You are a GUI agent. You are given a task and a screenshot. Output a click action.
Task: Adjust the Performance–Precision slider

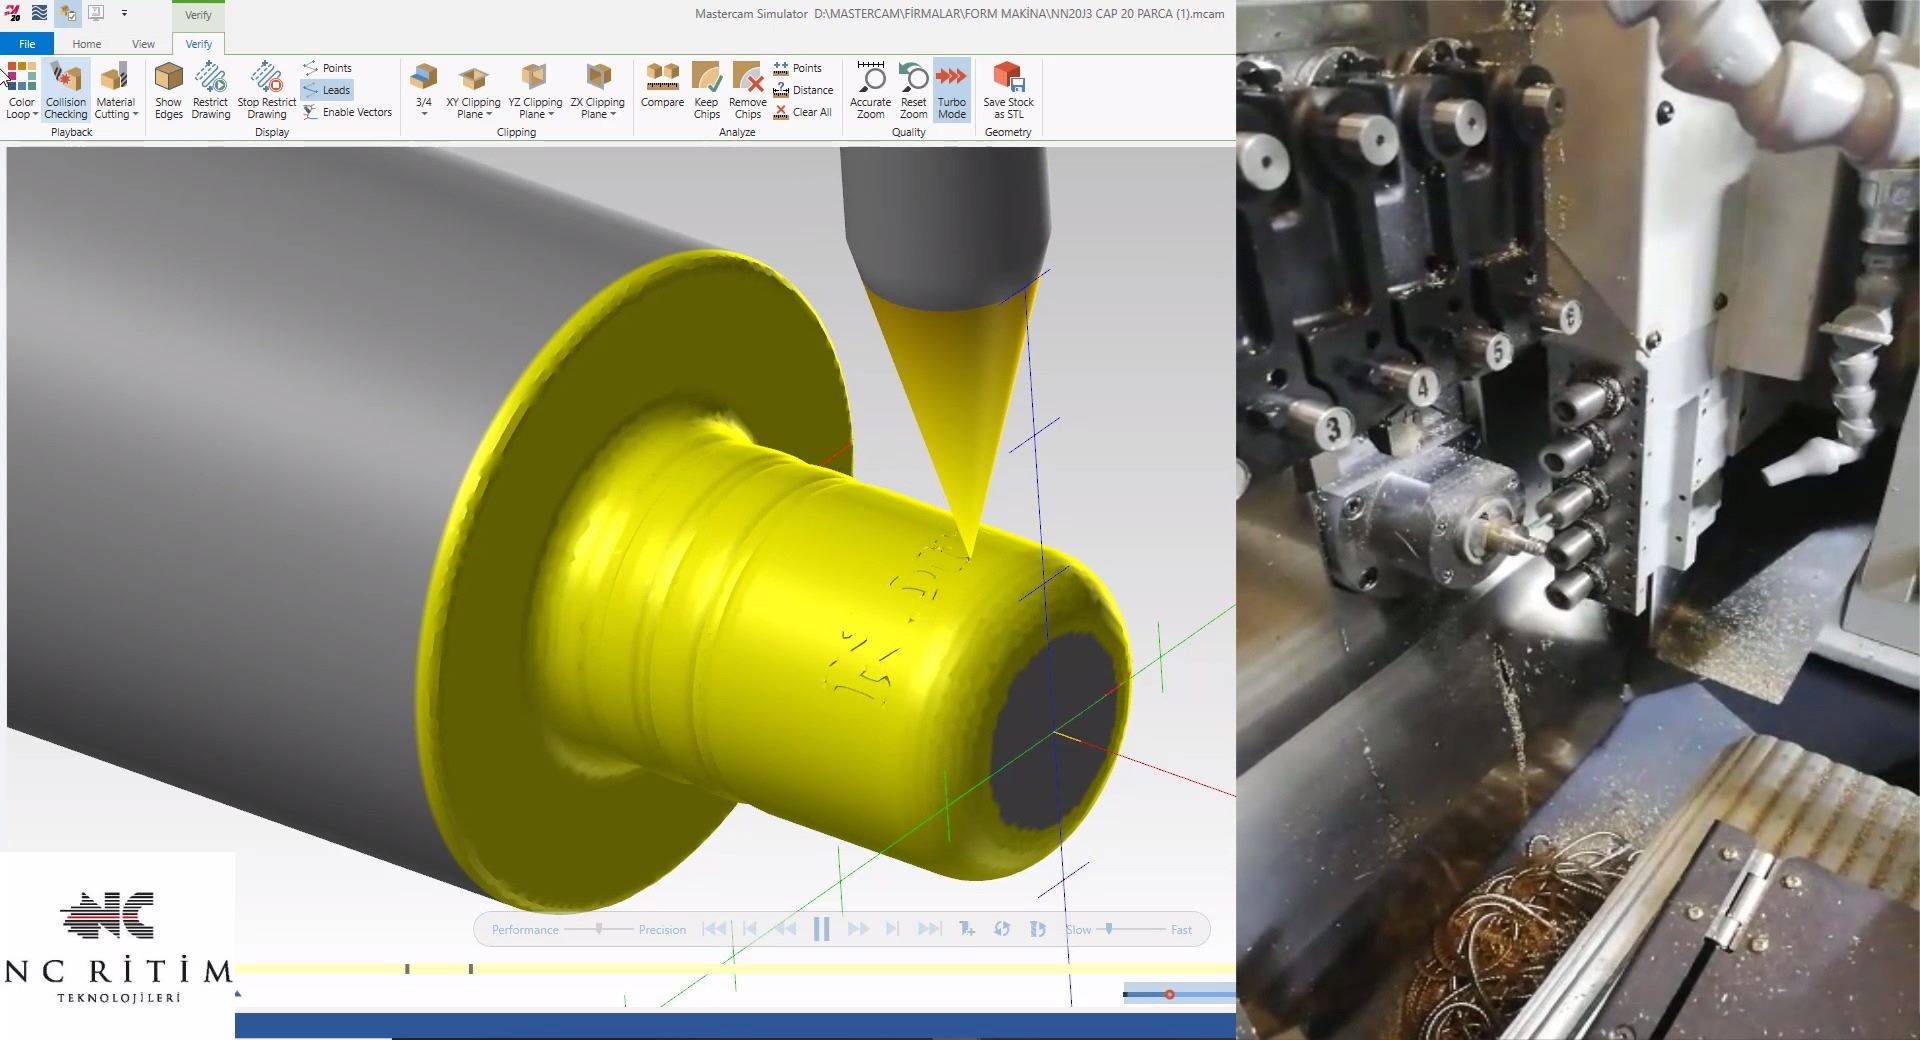(x=599, y=929)
